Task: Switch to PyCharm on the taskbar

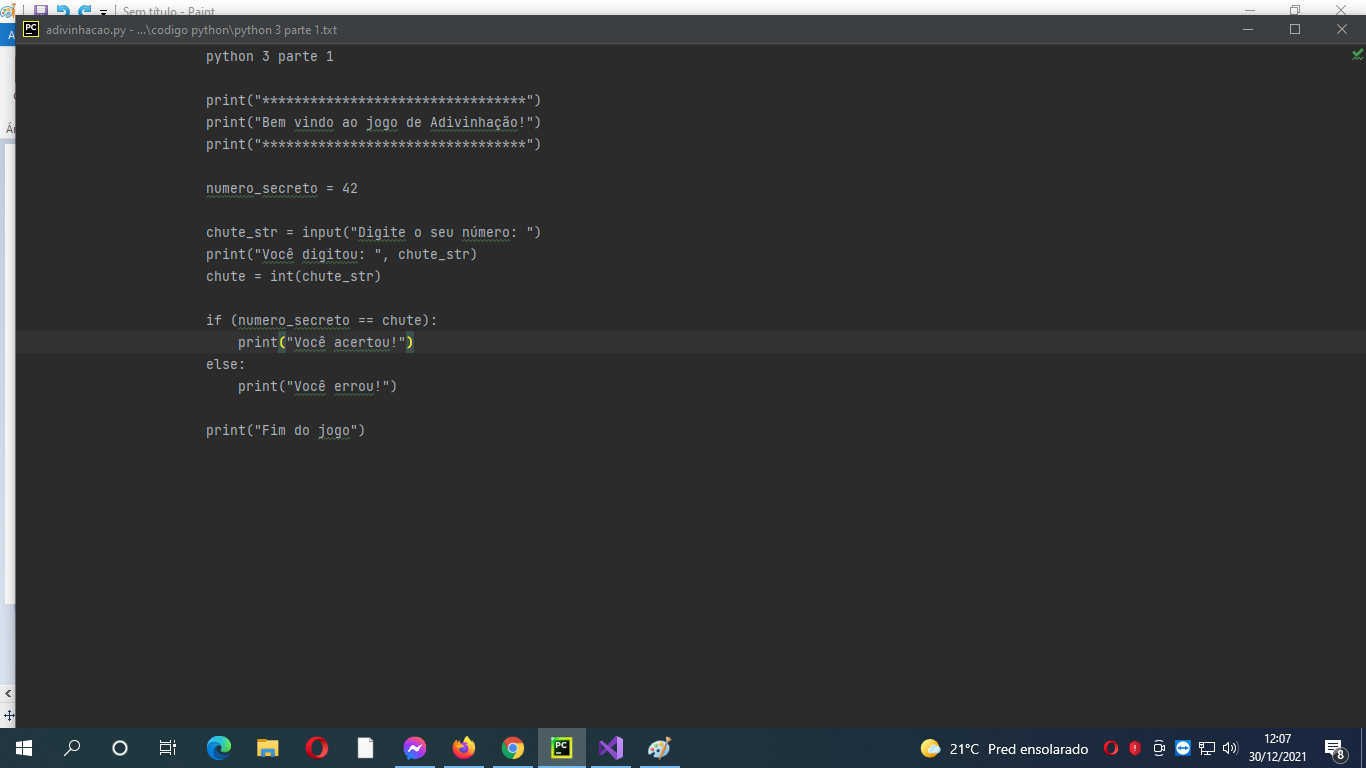Action: [x=561, y=748]
